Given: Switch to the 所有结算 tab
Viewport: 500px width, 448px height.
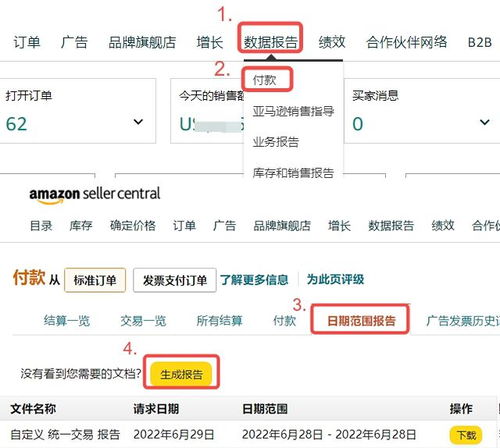Looking at the screenshot, I should (219, 321).
